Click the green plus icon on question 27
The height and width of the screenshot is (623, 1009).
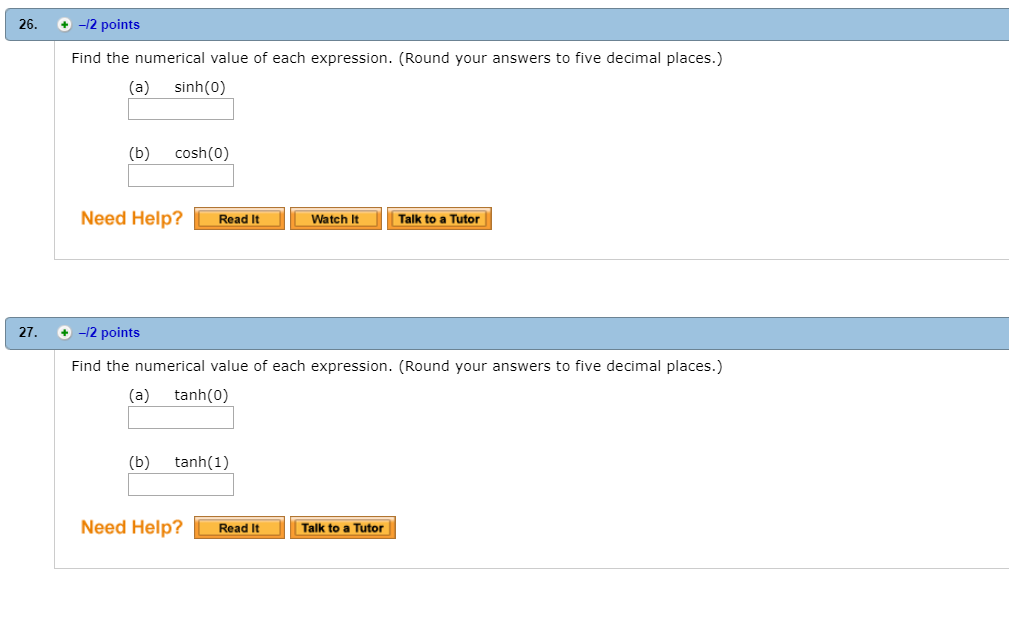[63, 332]
